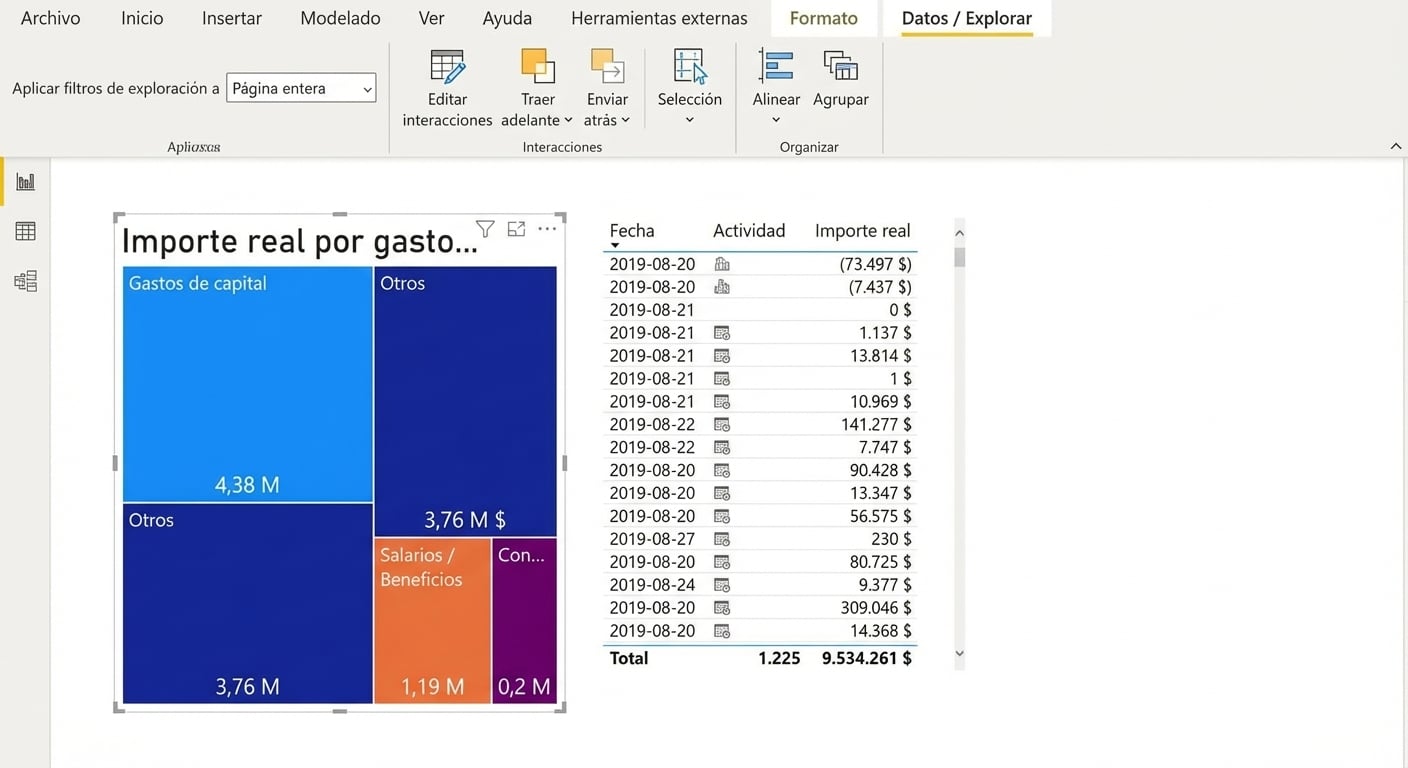Click the Fecha column header
The height and width of the screenshot is (768, 1408).
(x=632, y=230)
